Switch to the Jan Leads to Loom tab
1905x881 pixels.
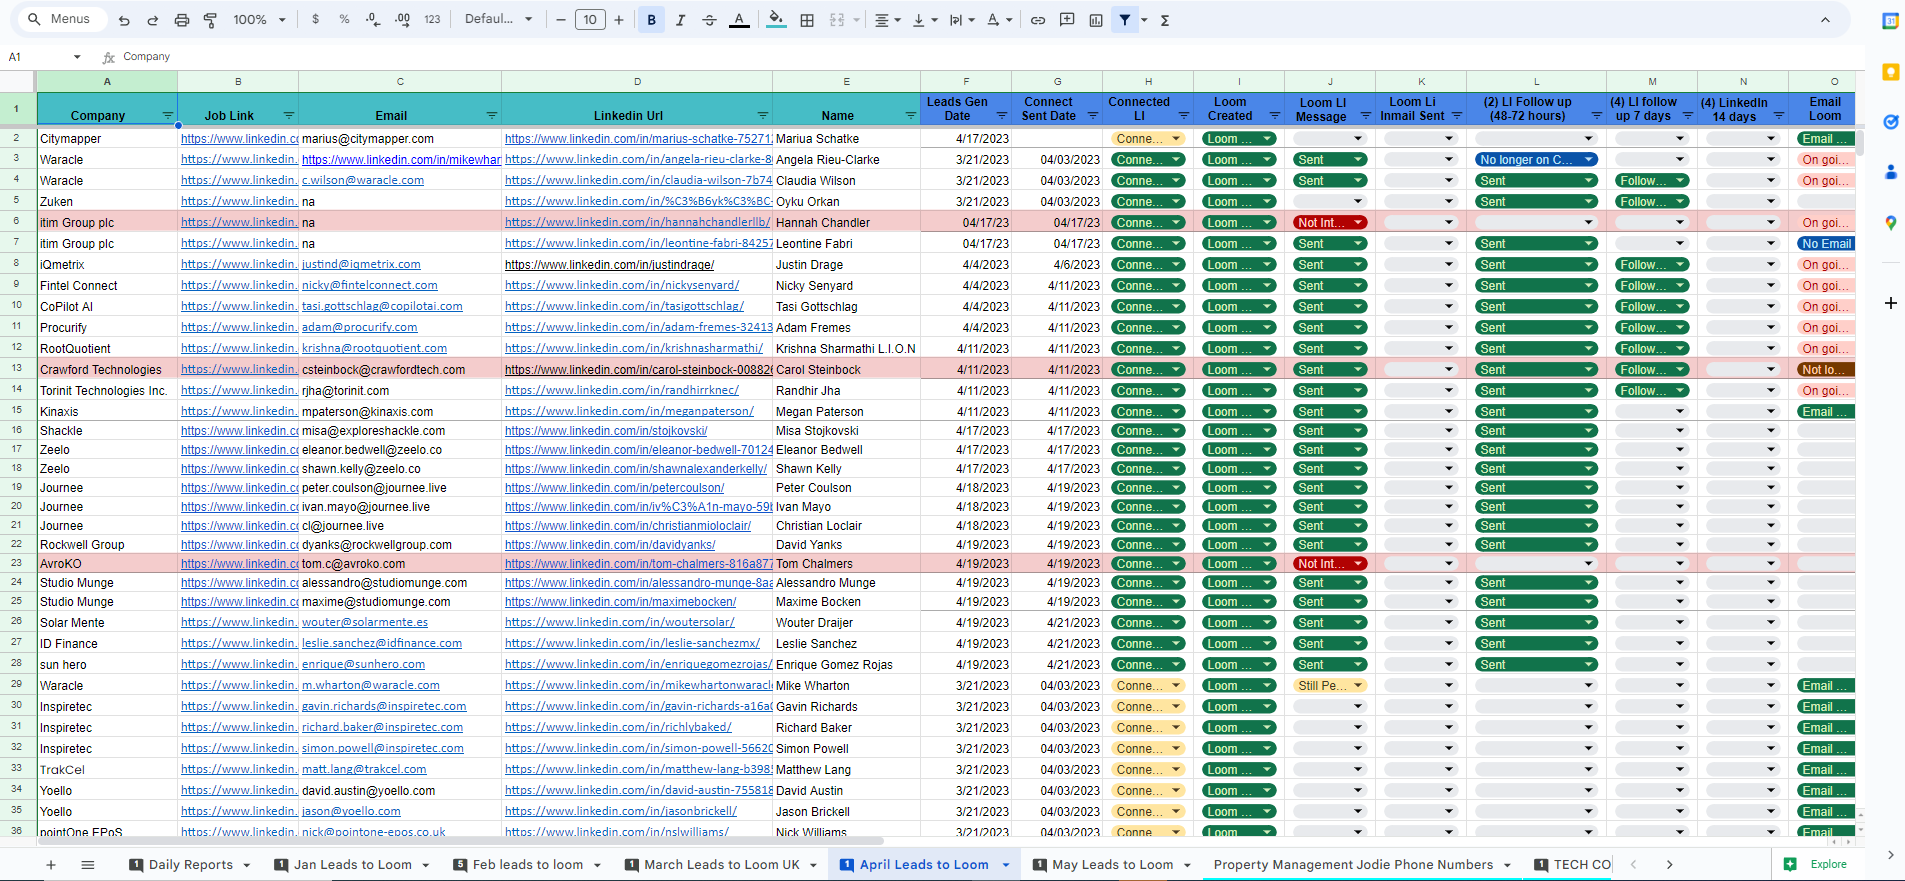pos(352,865)
